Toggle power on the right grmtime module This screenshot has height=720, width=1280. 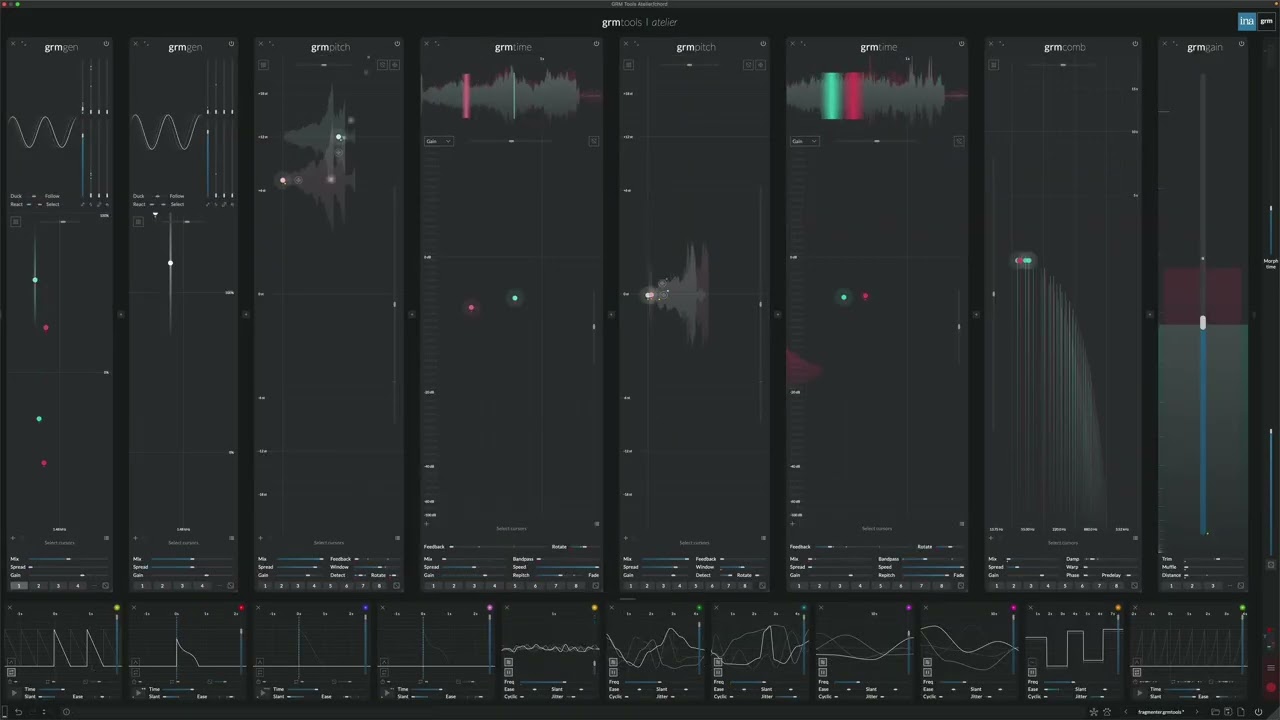(962, 44)
